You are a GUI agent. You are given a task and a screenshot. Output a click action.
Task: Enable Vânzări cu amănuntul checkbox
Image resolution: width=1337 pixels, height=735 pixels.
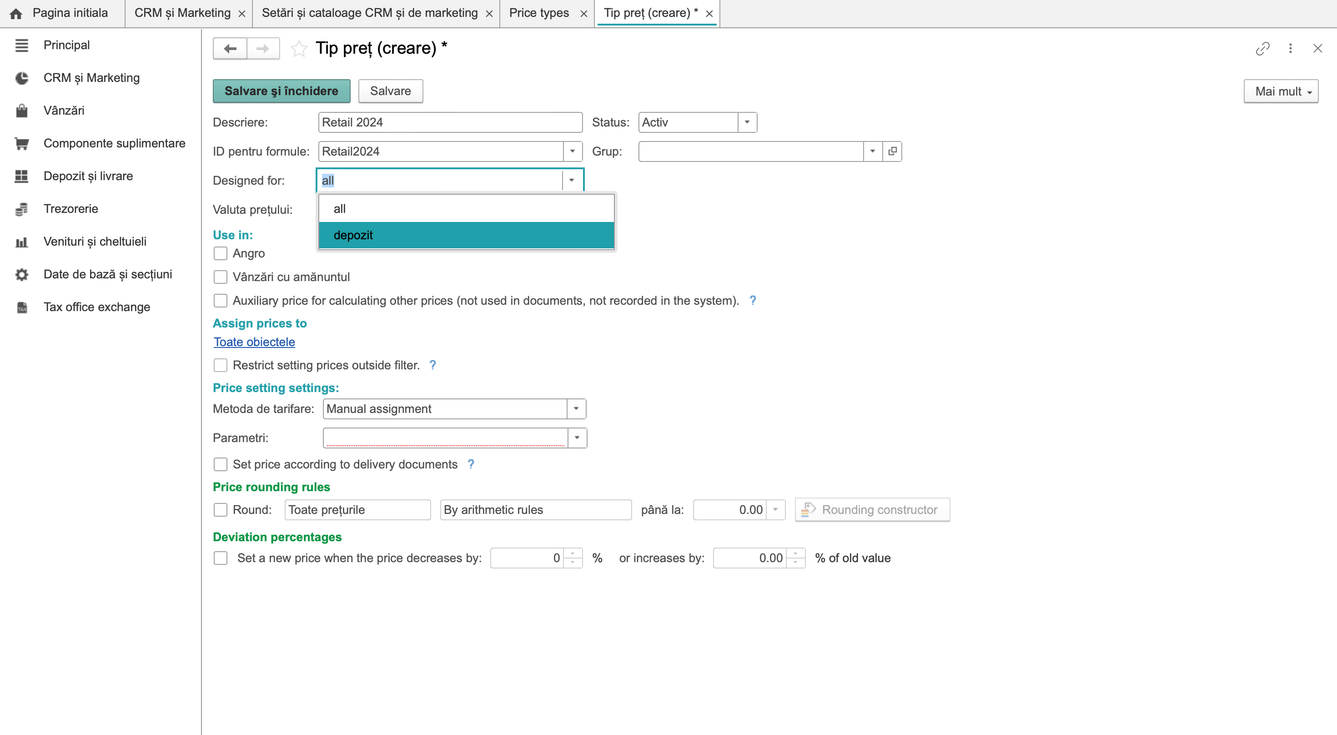click(220, 277)
